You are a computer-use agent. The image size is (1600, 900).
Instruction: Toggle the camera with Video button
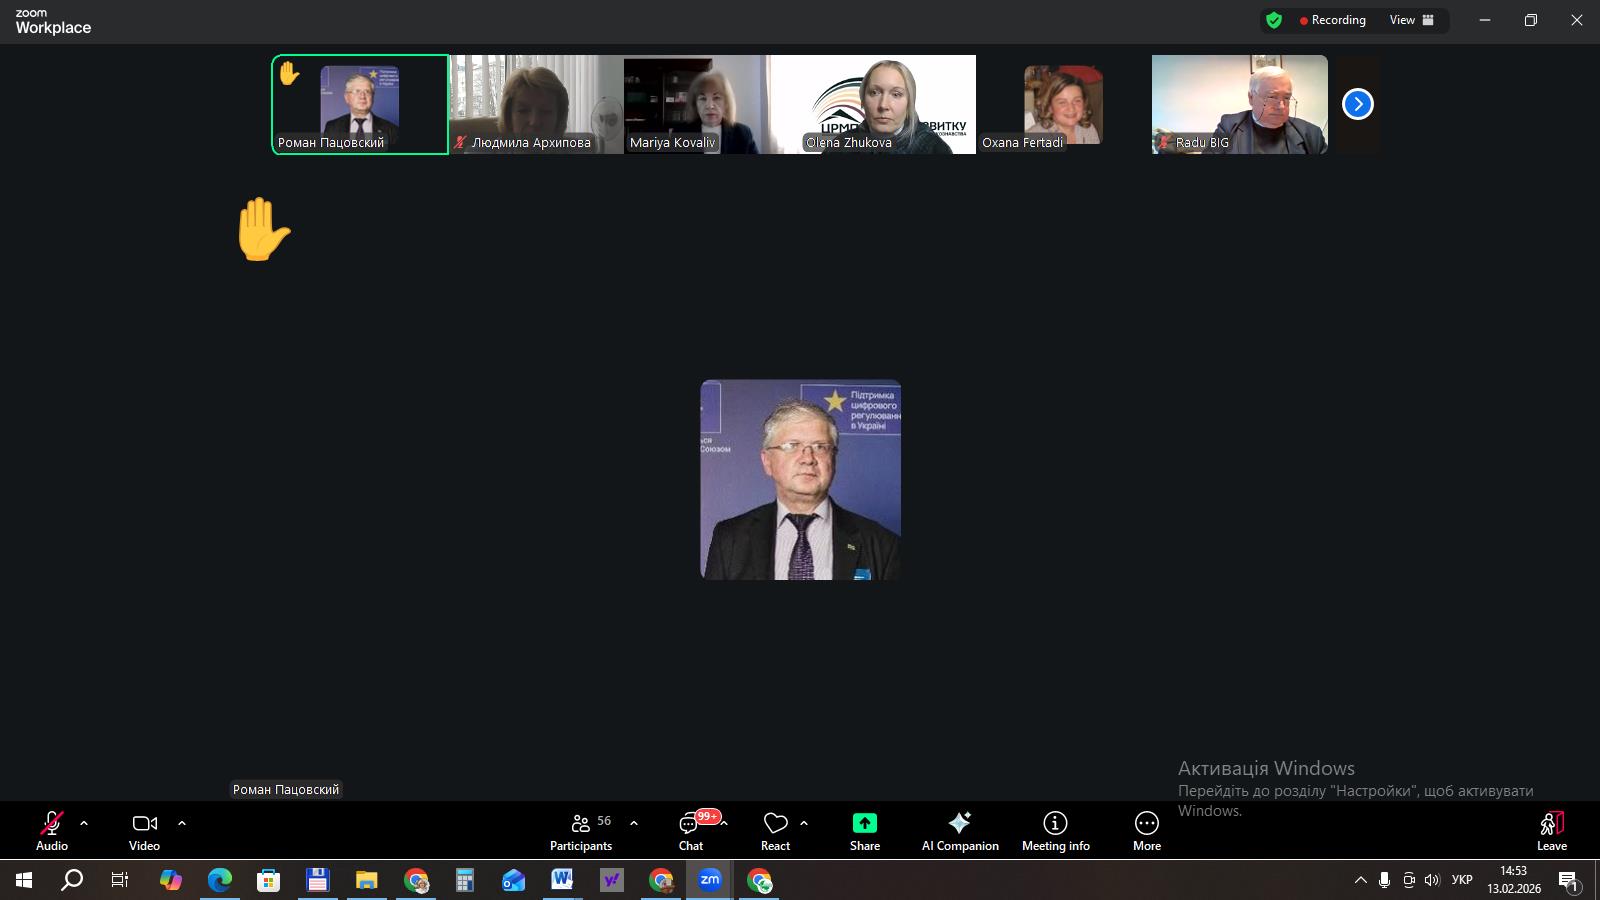click(144, 830)
